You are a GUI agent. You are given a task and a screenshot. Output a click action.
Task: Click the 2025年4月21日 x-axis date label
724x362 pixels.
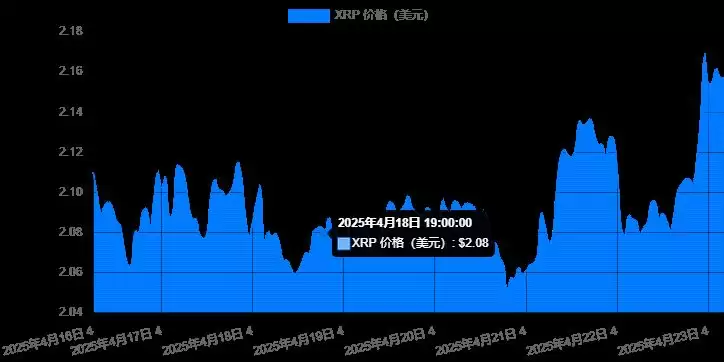pyautogui.click(x=480, y=342)
